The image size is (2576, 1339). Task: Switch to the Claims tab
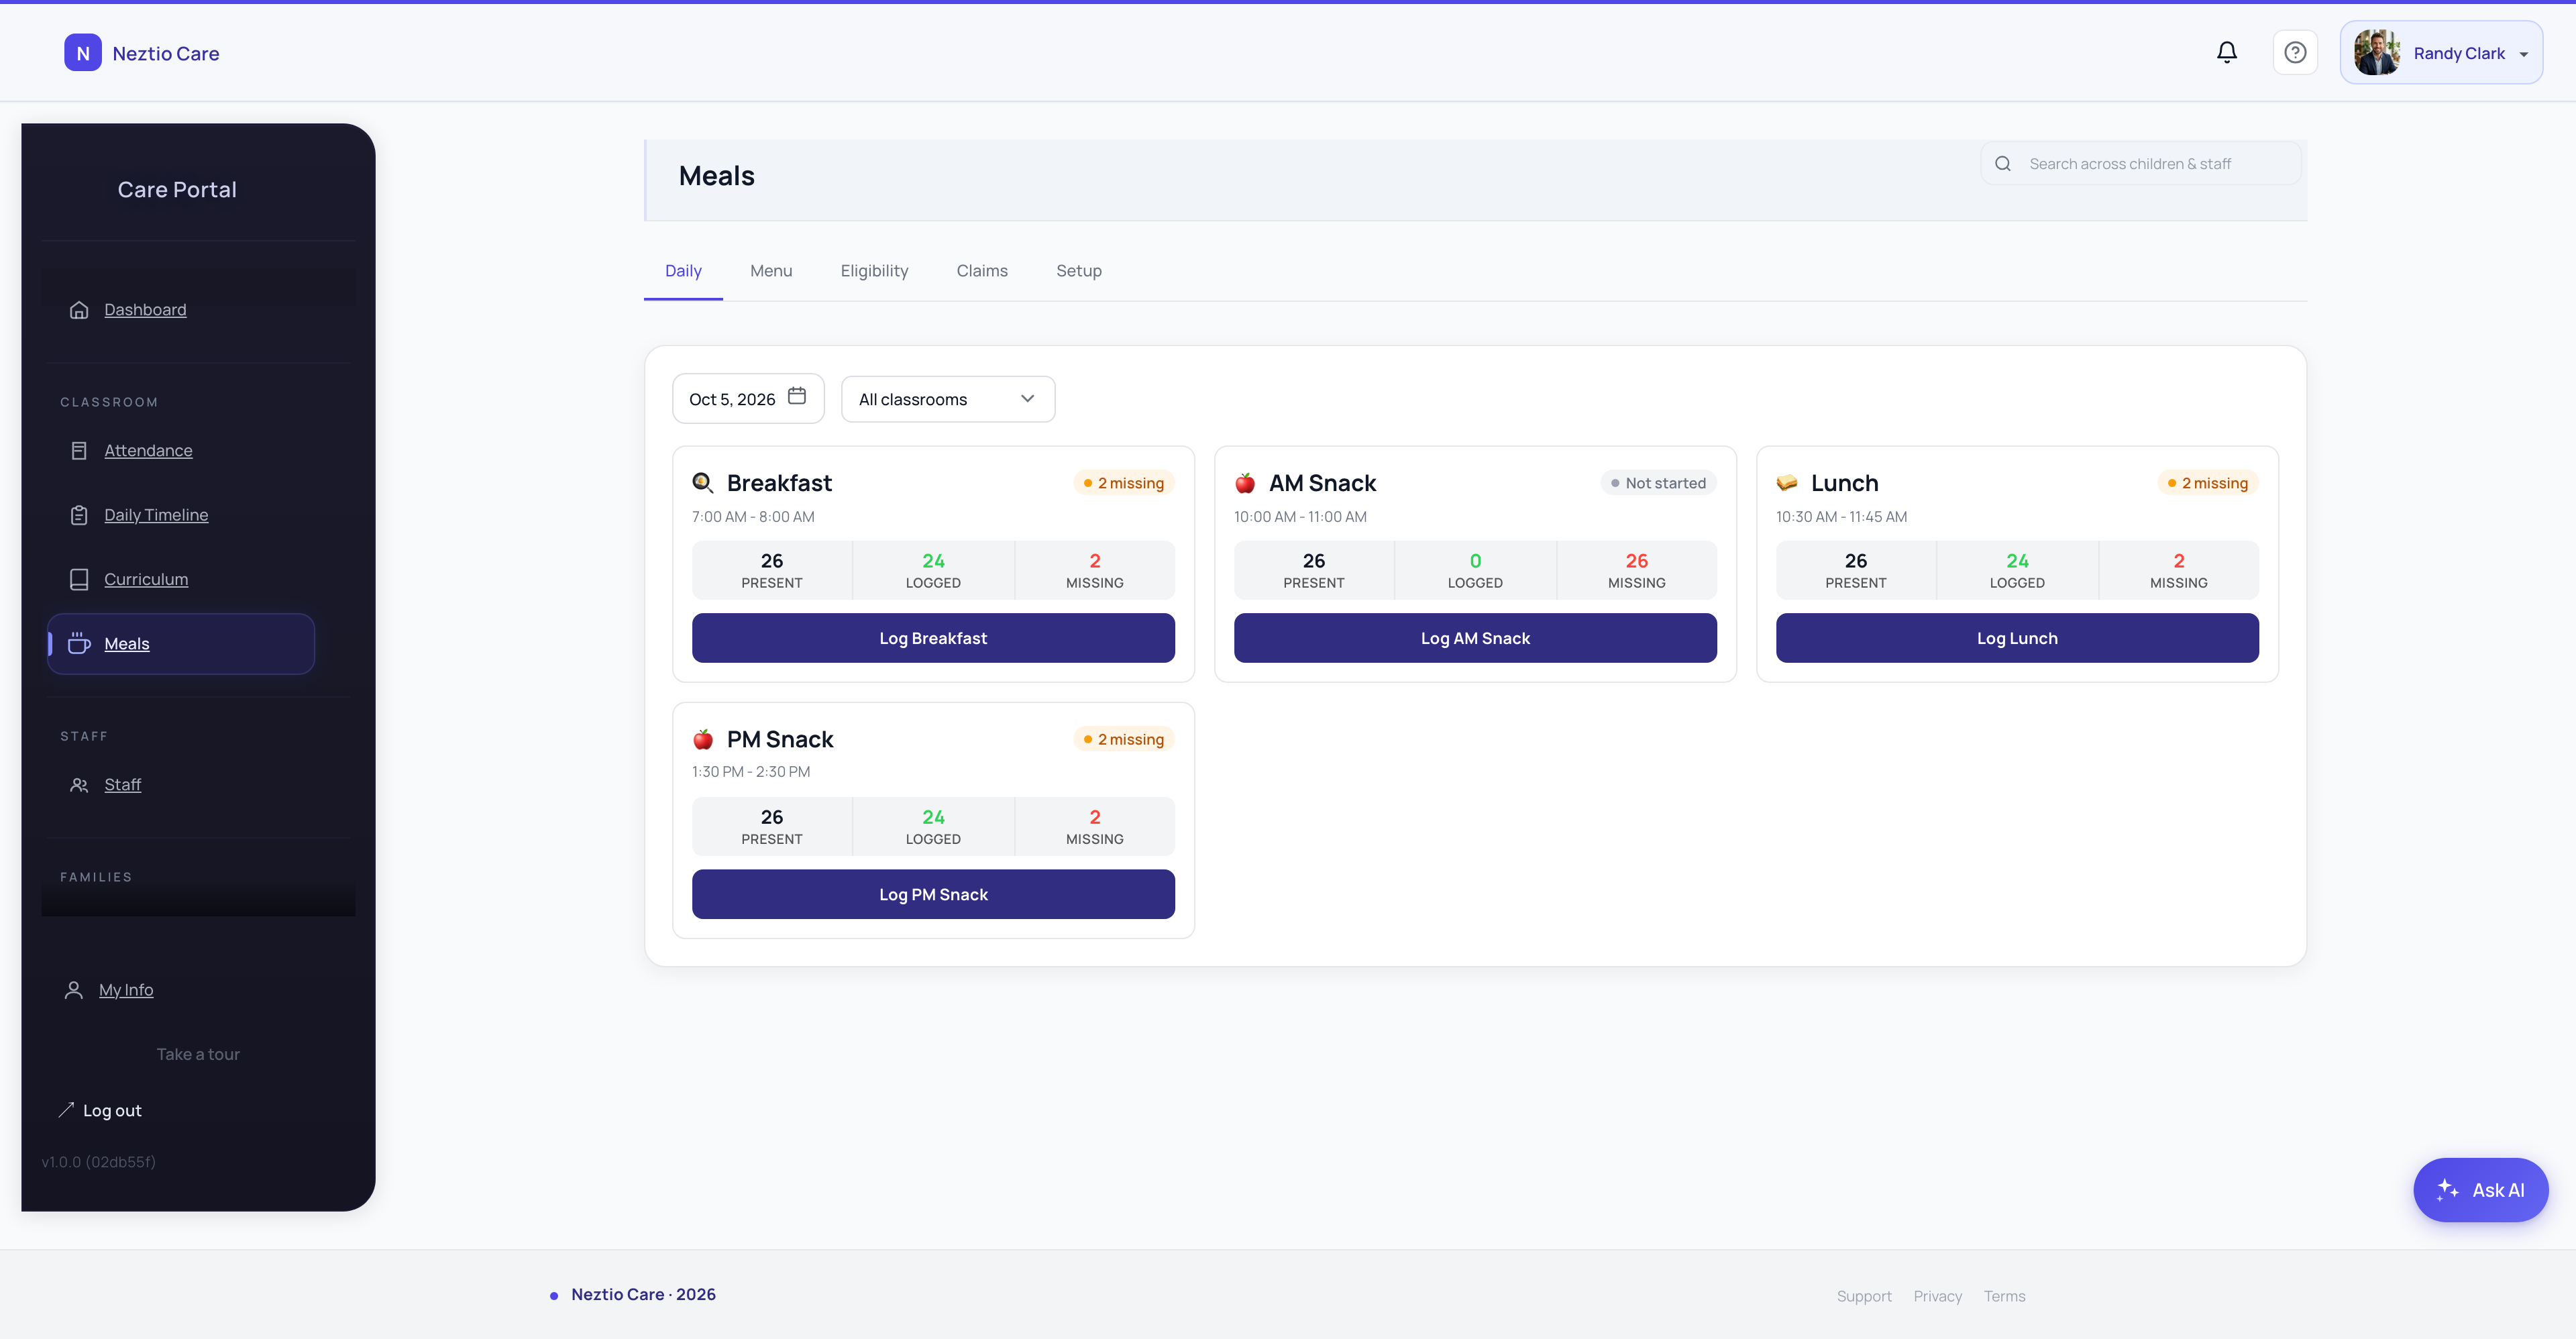click(981, 271)
